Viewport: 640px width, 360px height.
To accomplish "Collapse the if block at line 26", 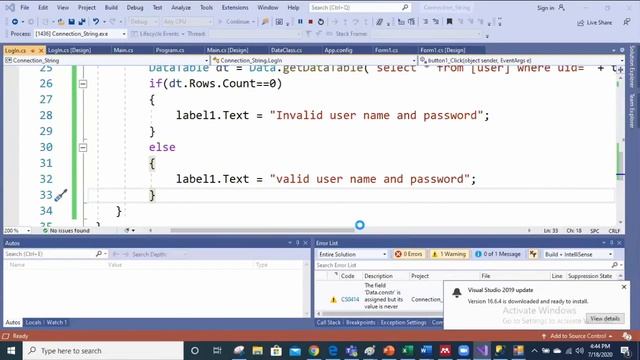I will tap(83, 84).
